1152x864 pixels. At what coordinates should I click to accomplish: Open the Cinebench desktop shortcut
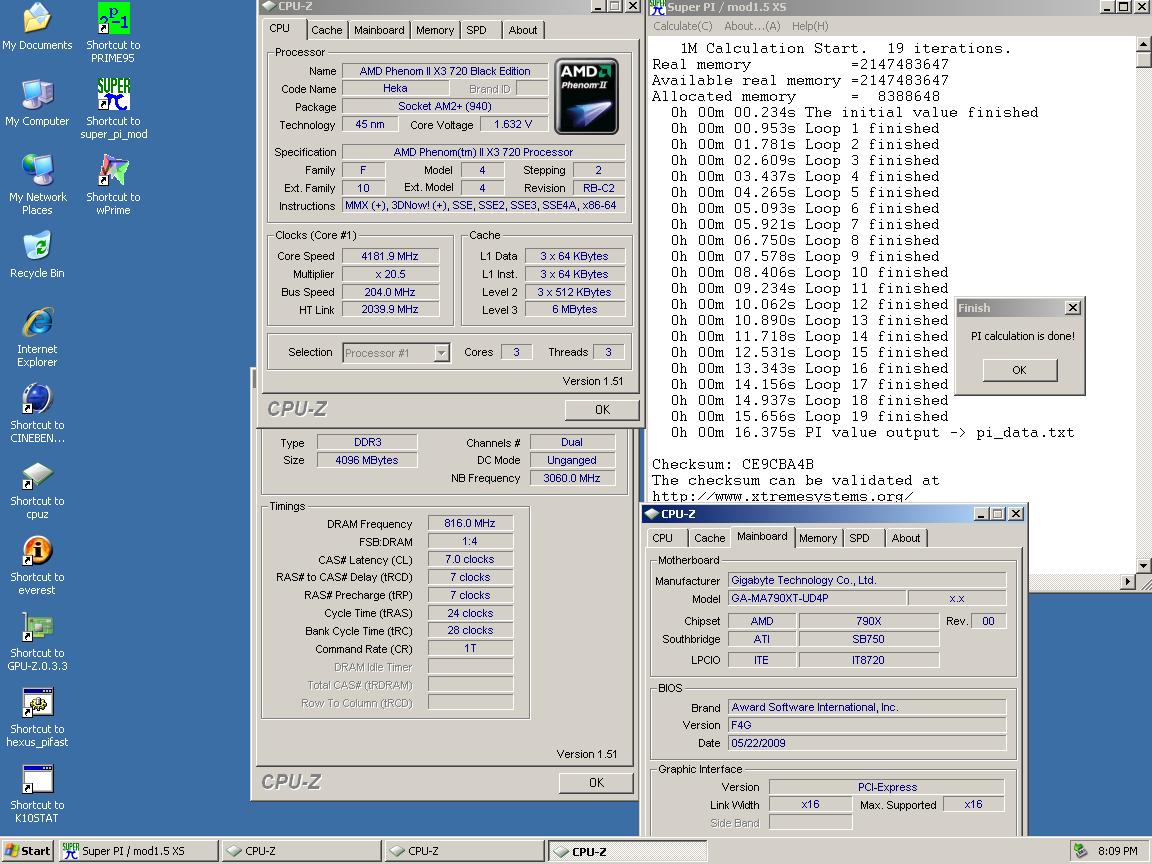tap(37, 399)
